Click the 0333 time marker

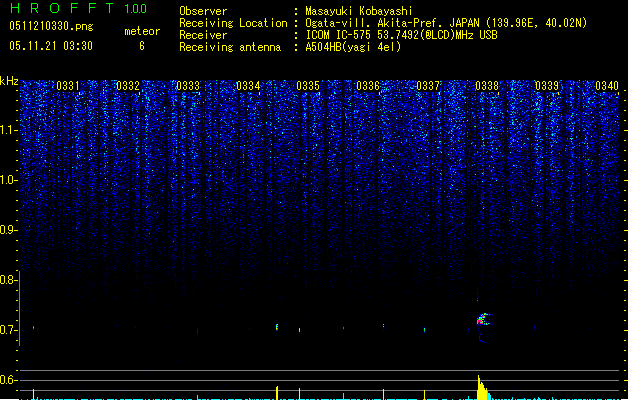(x=188, y=86)
